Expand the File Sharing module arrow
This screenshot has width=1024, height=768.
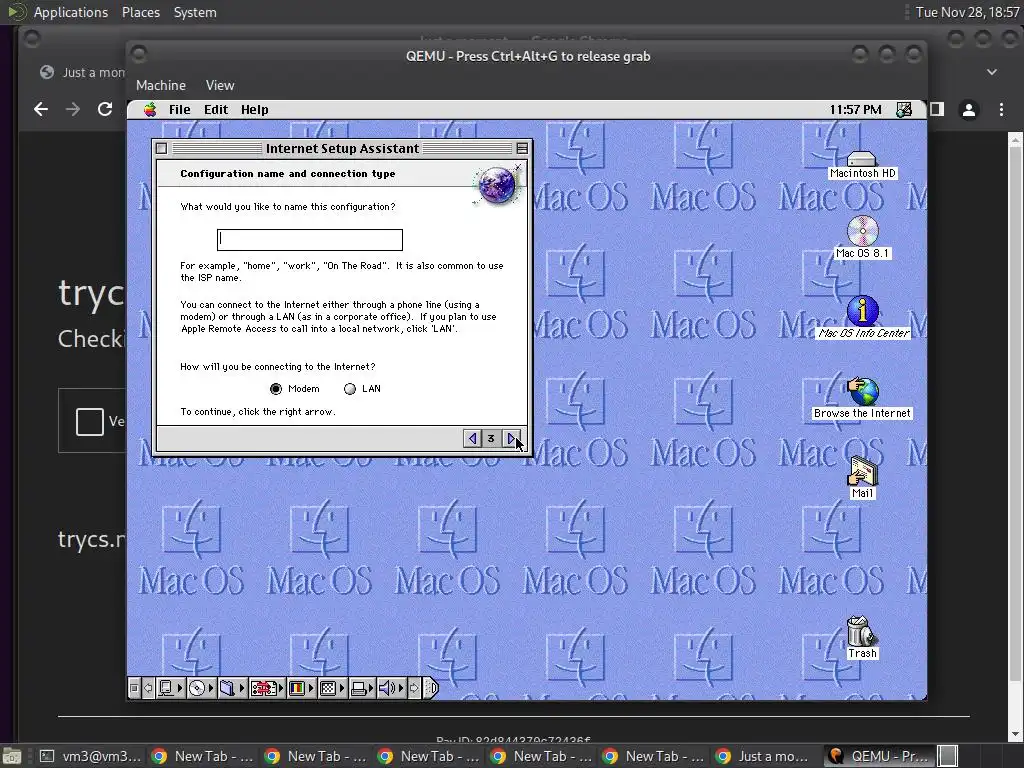click(x=242, y=688)
